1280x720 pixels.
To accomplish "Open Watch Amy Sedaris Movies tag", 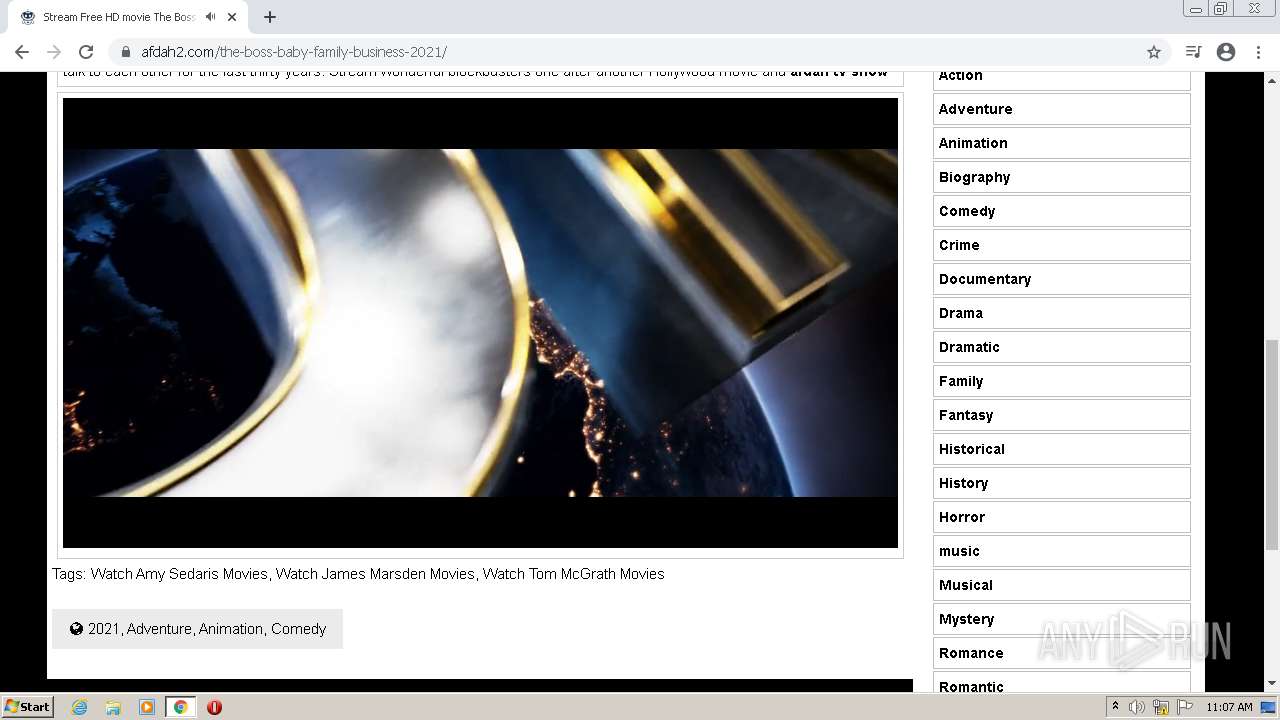I will coord(179,574).
